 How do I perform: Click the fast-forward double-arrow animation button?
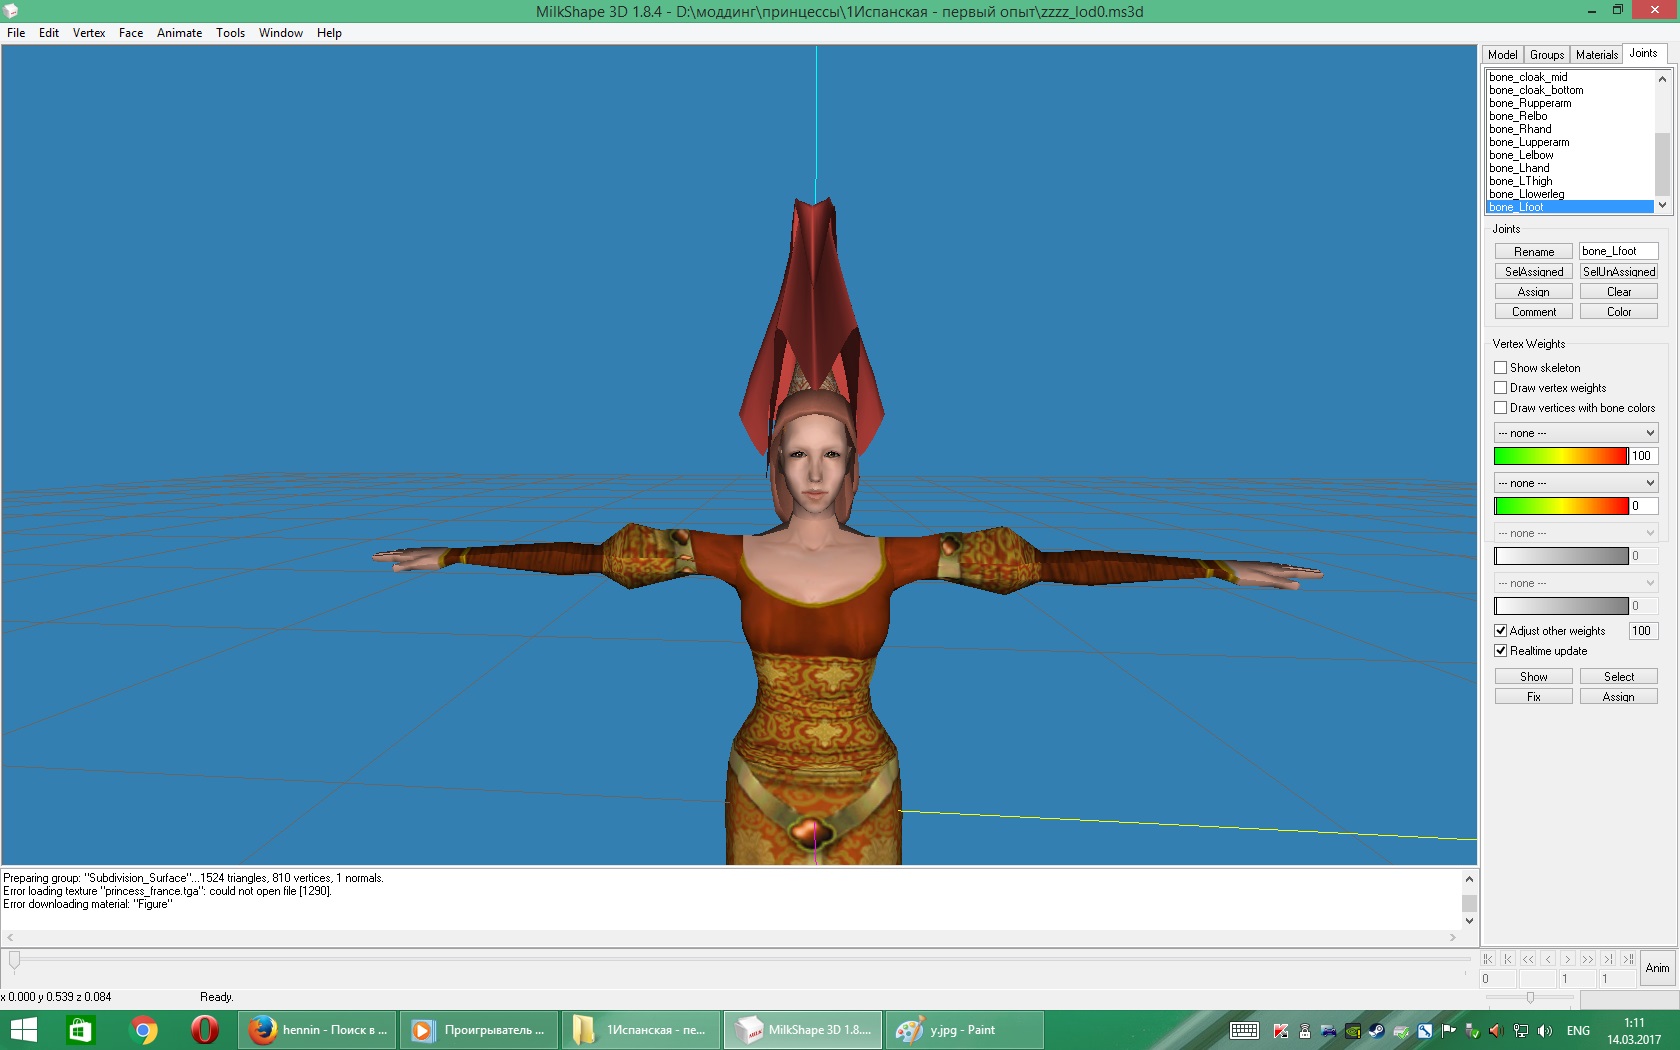(1588, 959)
